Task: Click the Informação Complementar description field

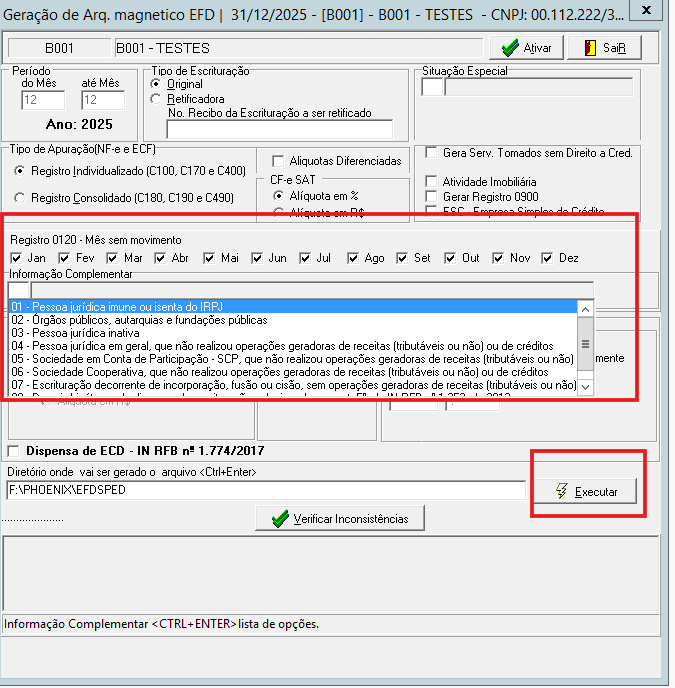Action: pos(312,290)
